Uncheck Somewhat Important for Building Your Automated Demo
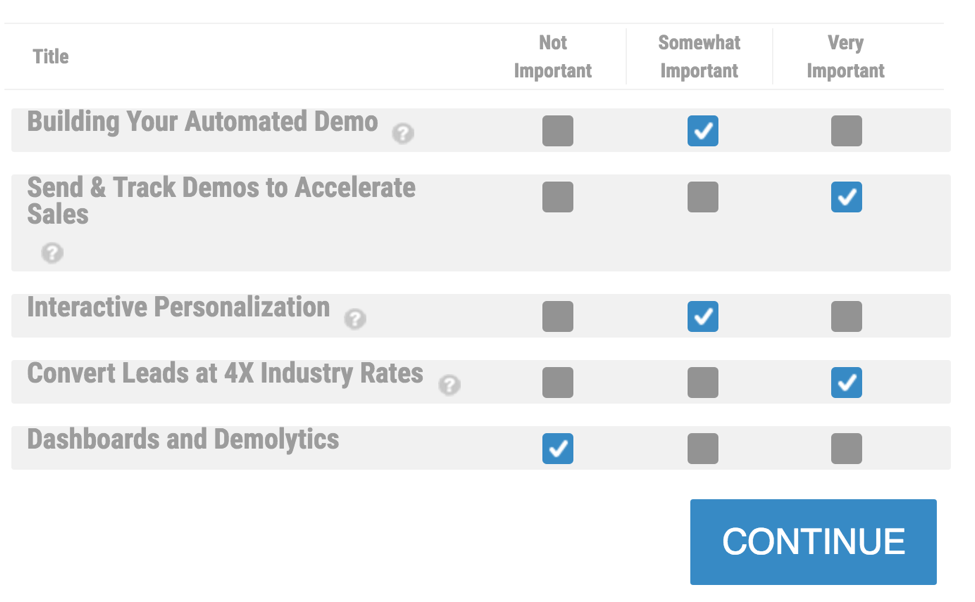This screenshot has height=602, width=975. [702, 131]
